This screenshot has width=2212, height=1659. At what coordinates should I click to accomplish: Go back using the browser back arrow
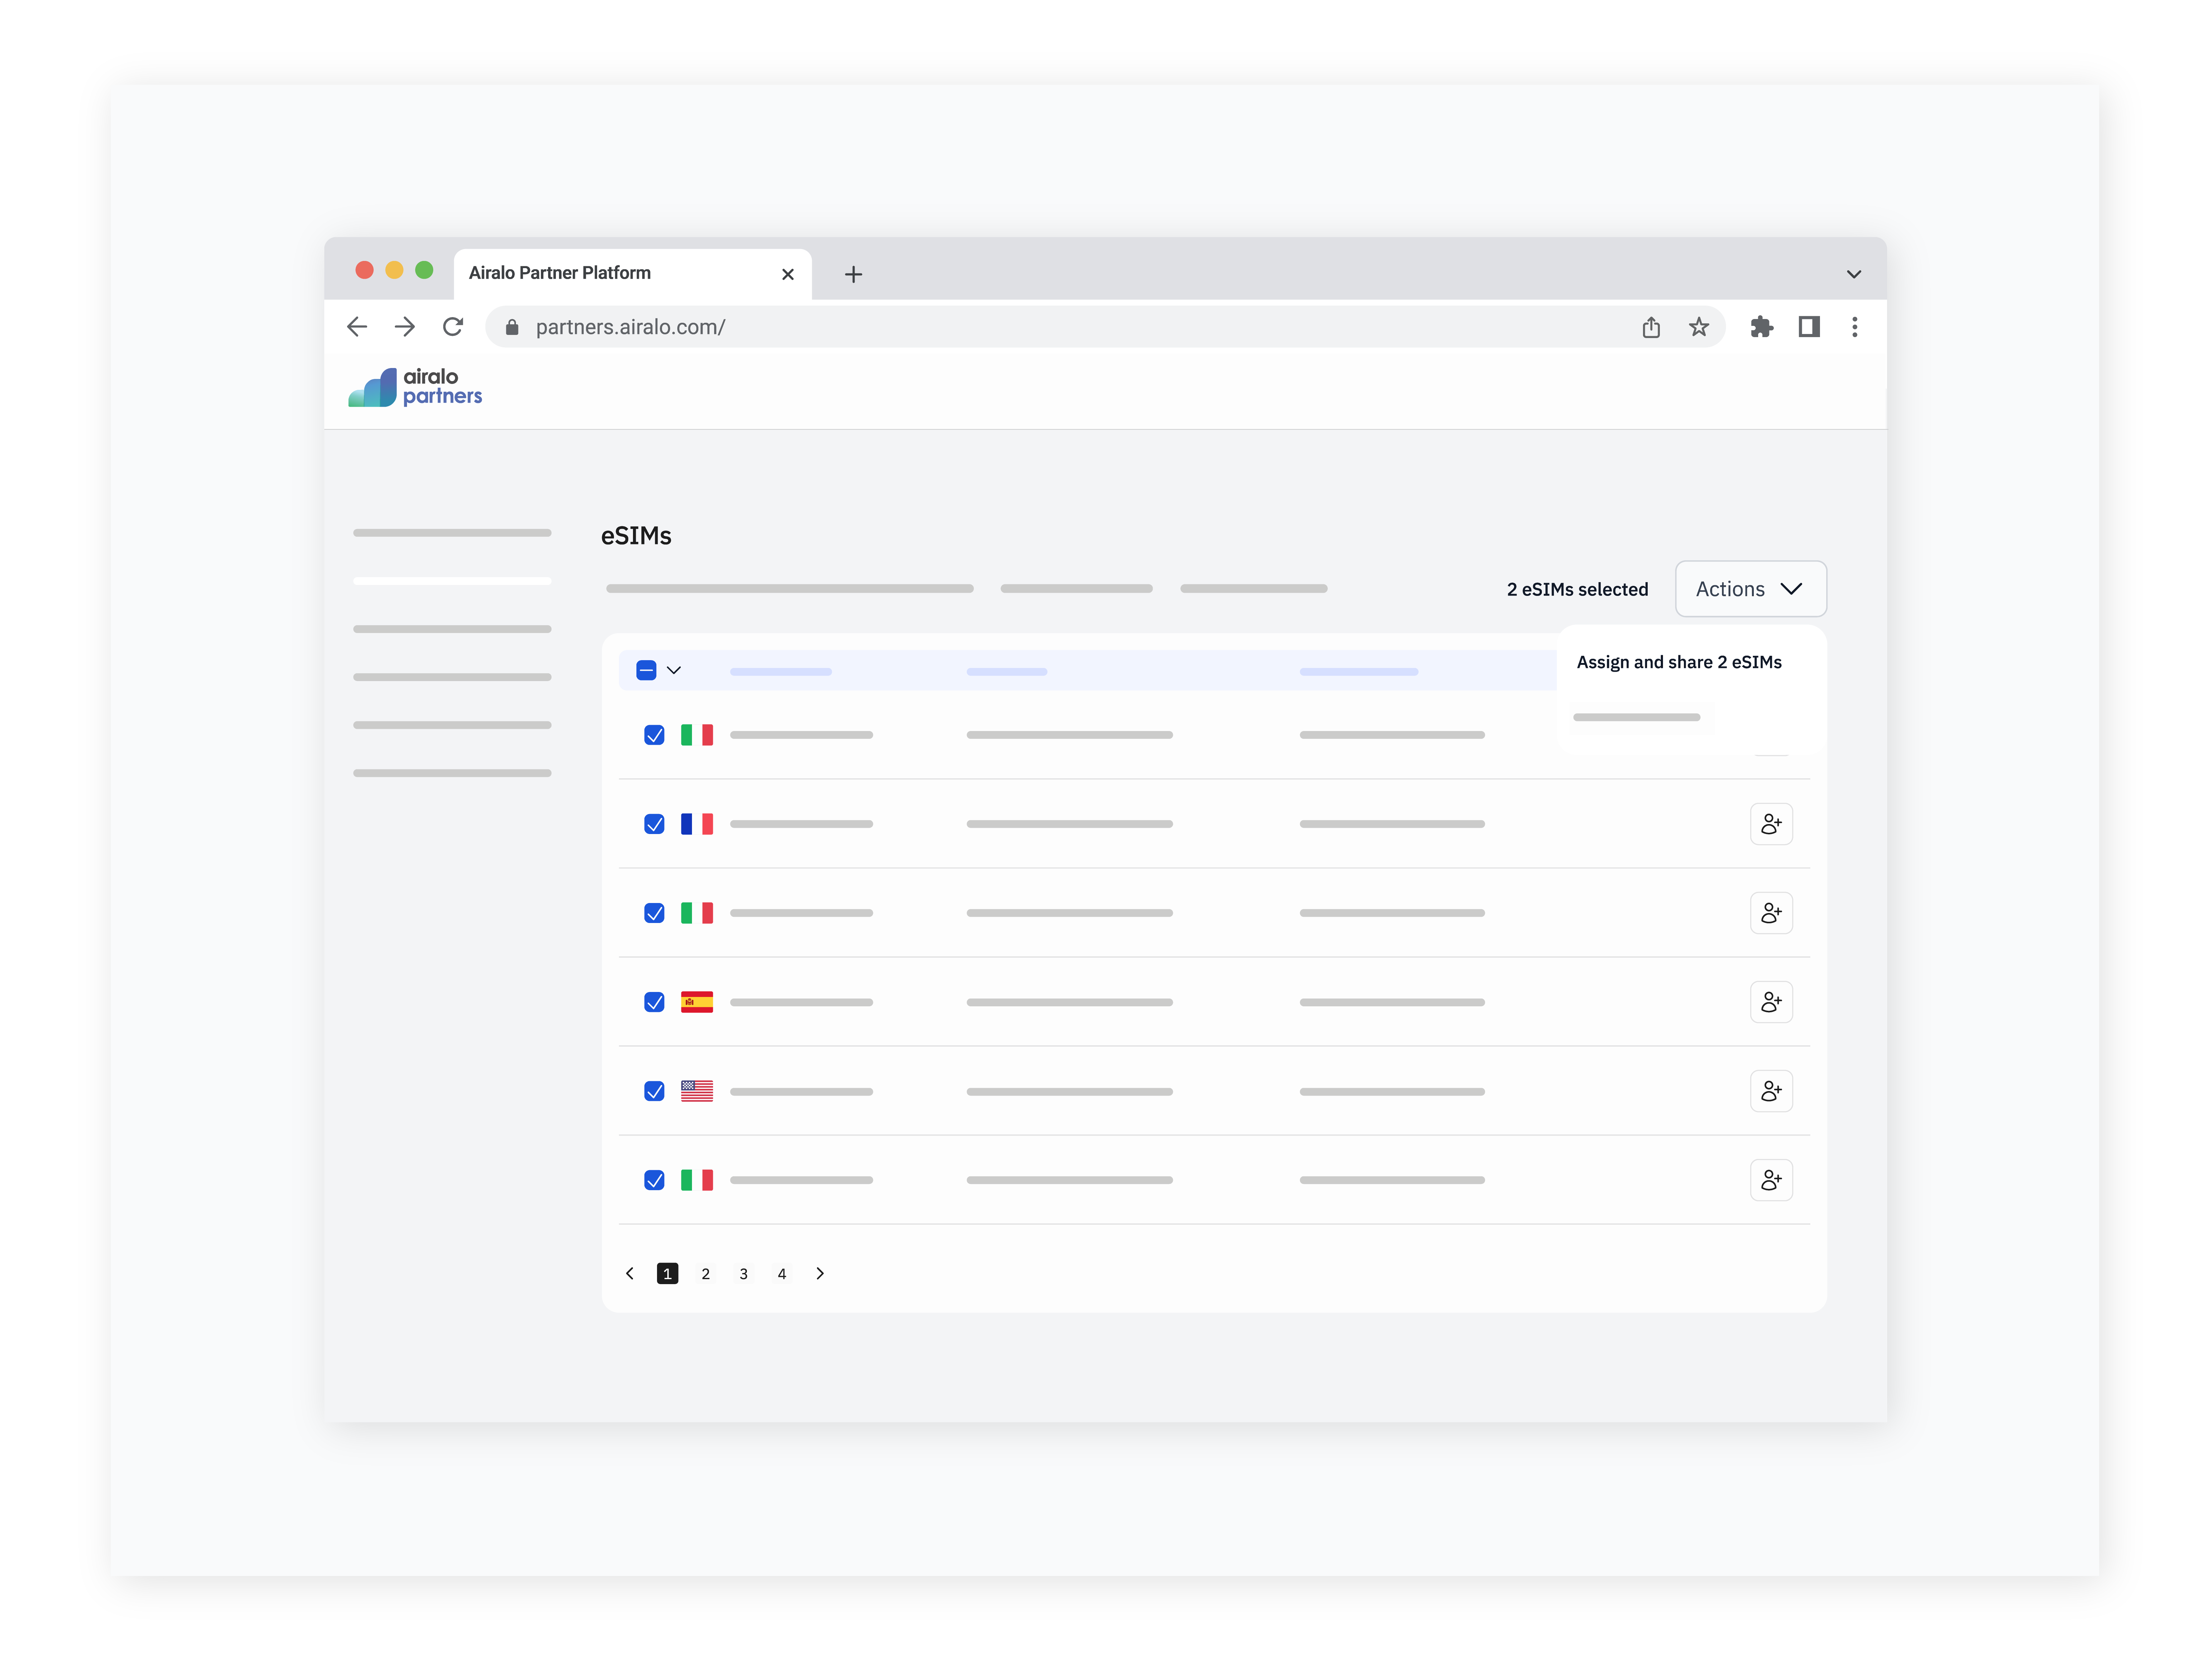(x=357, y=327)
